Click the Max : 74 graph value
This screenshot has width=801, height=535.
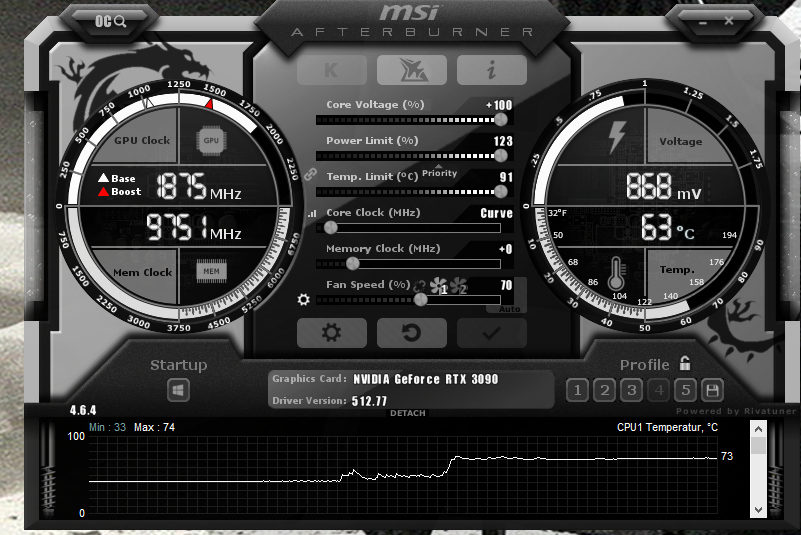154,427
